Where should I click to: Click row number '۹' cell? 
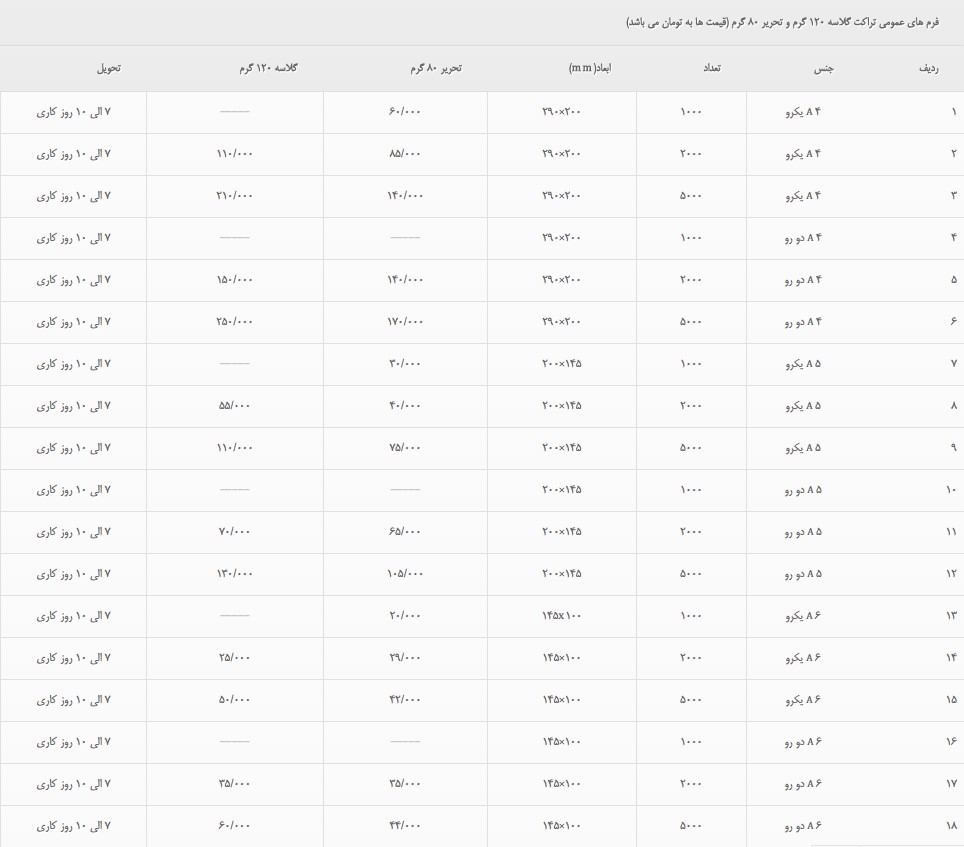954,448
